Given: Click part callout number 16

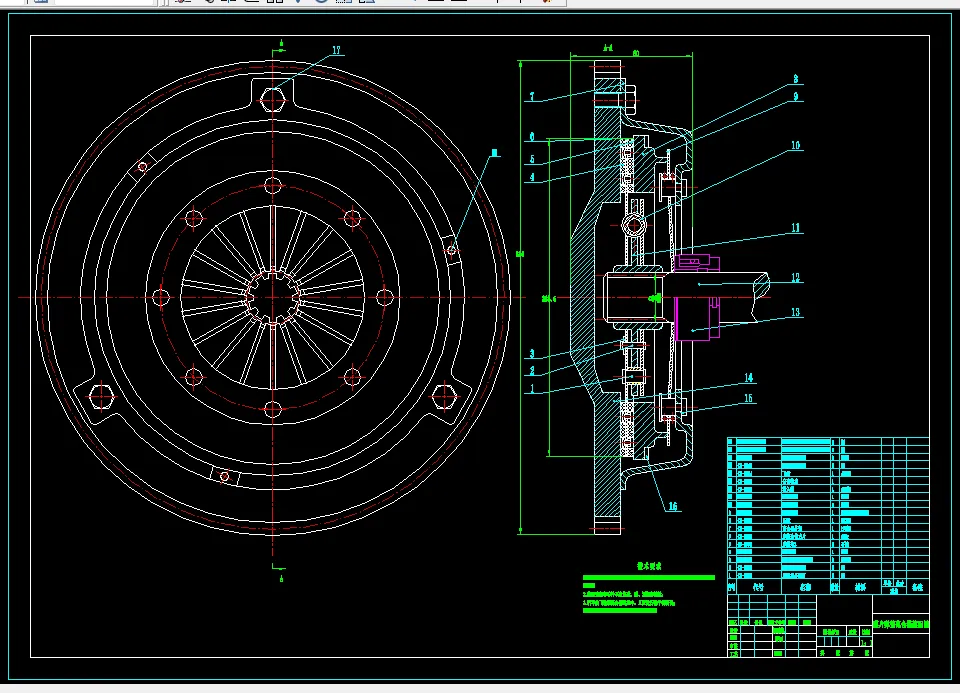Looking at the screenshot, I should click(672, 506).
